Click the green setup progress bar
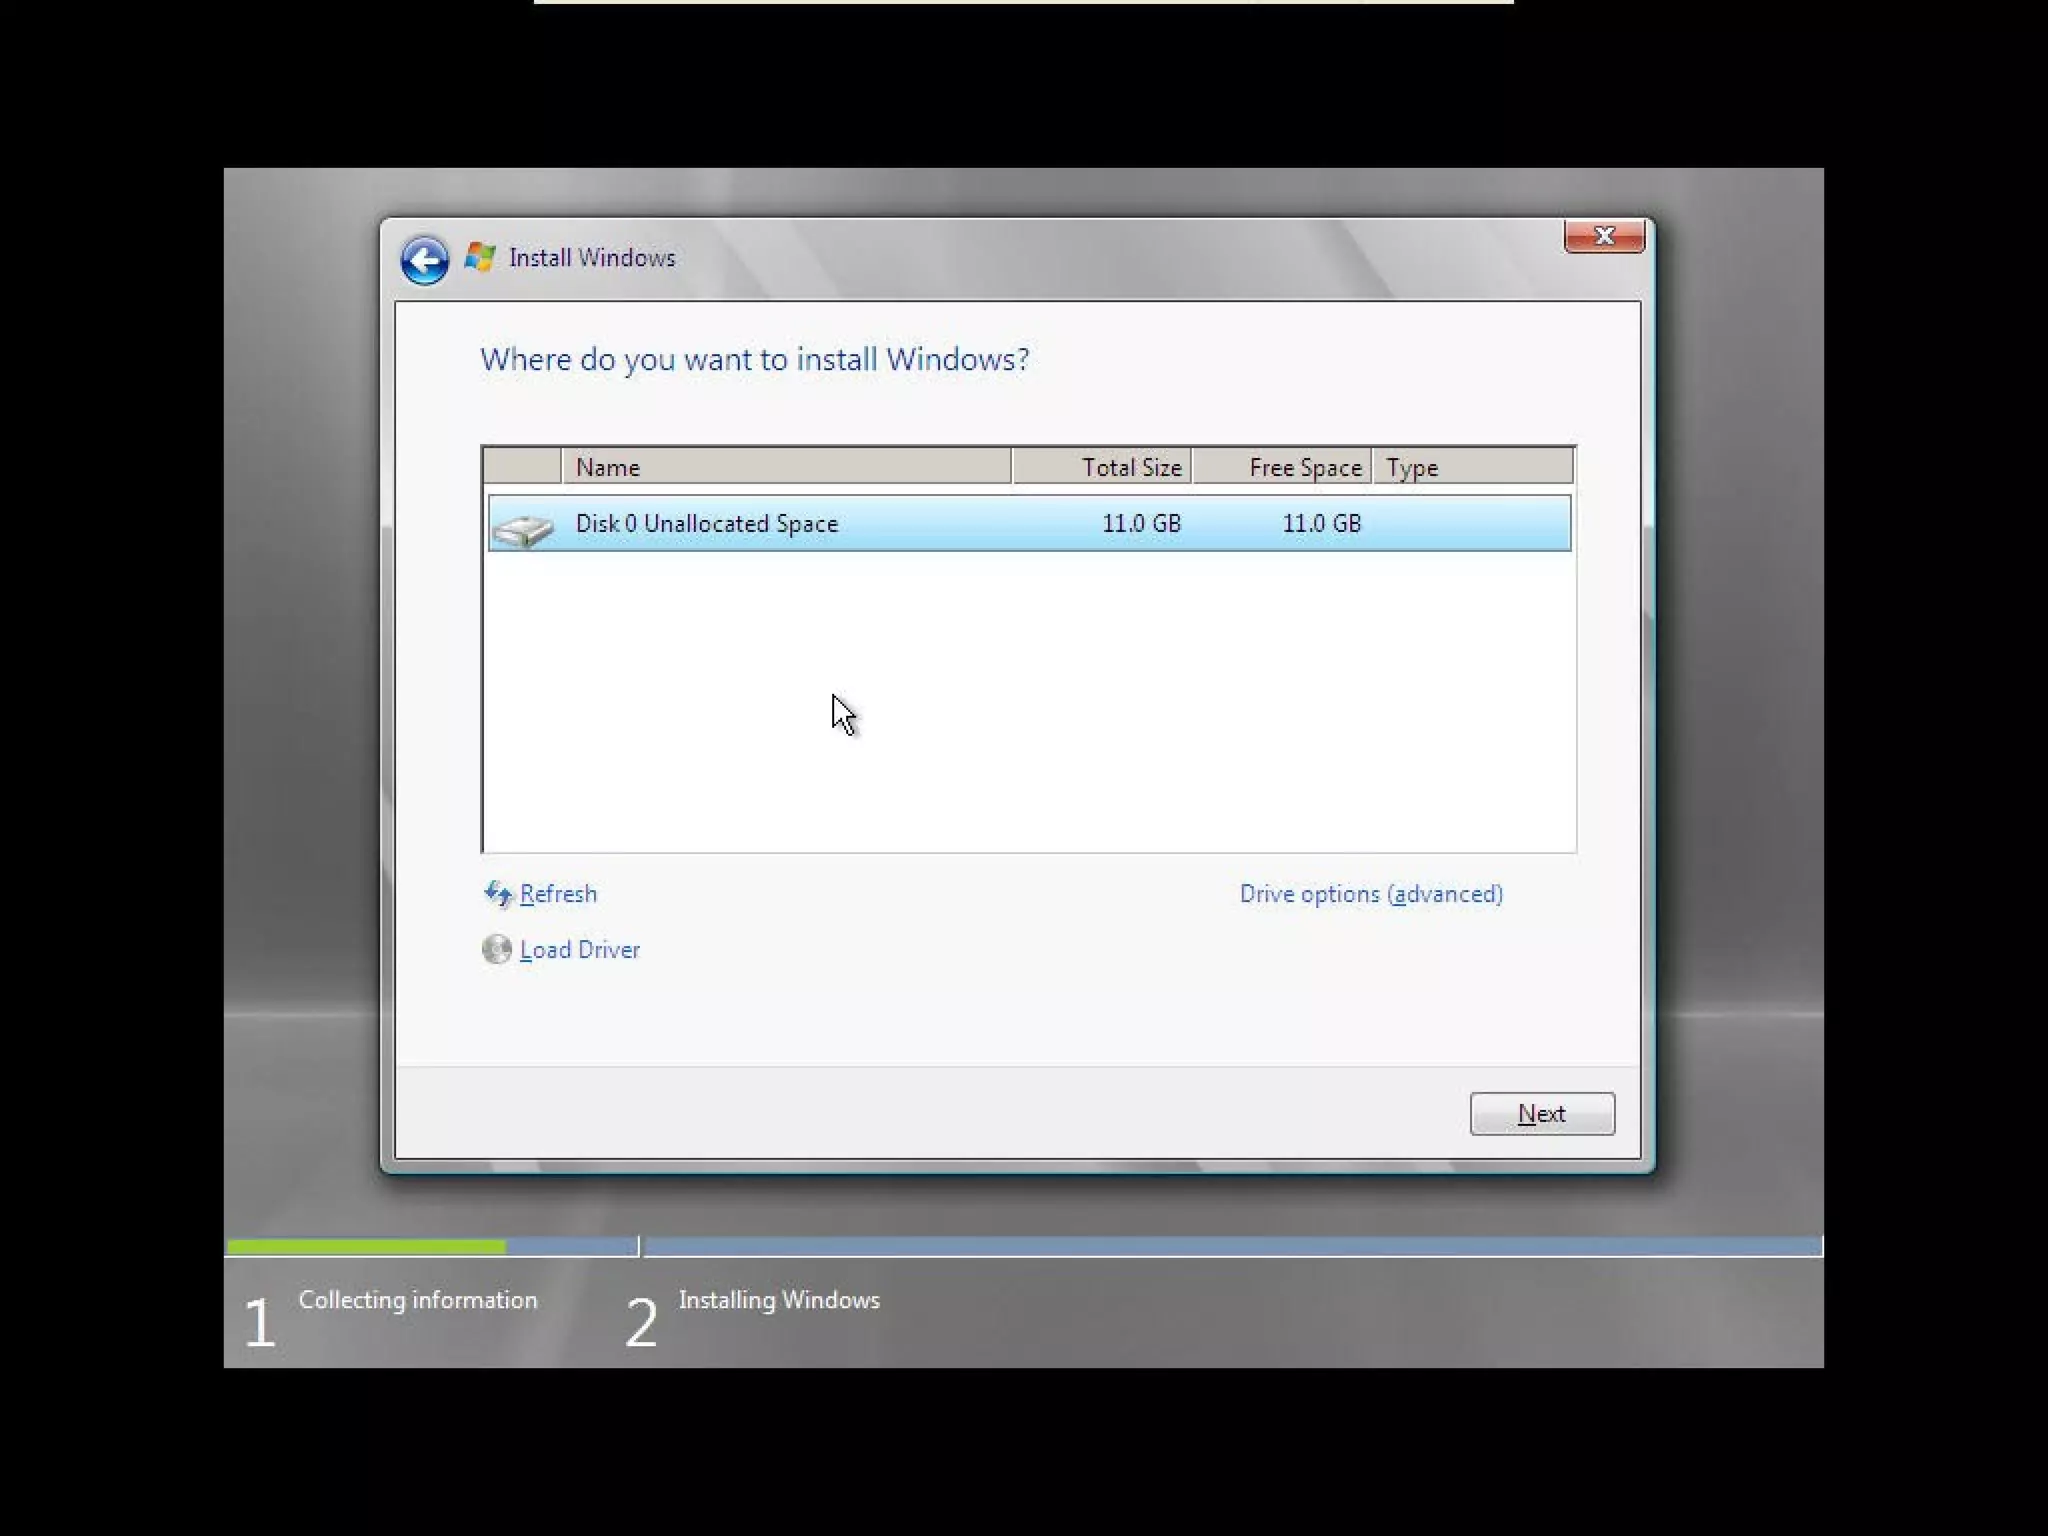Screen dimensions: 2048x1536 366,1247
